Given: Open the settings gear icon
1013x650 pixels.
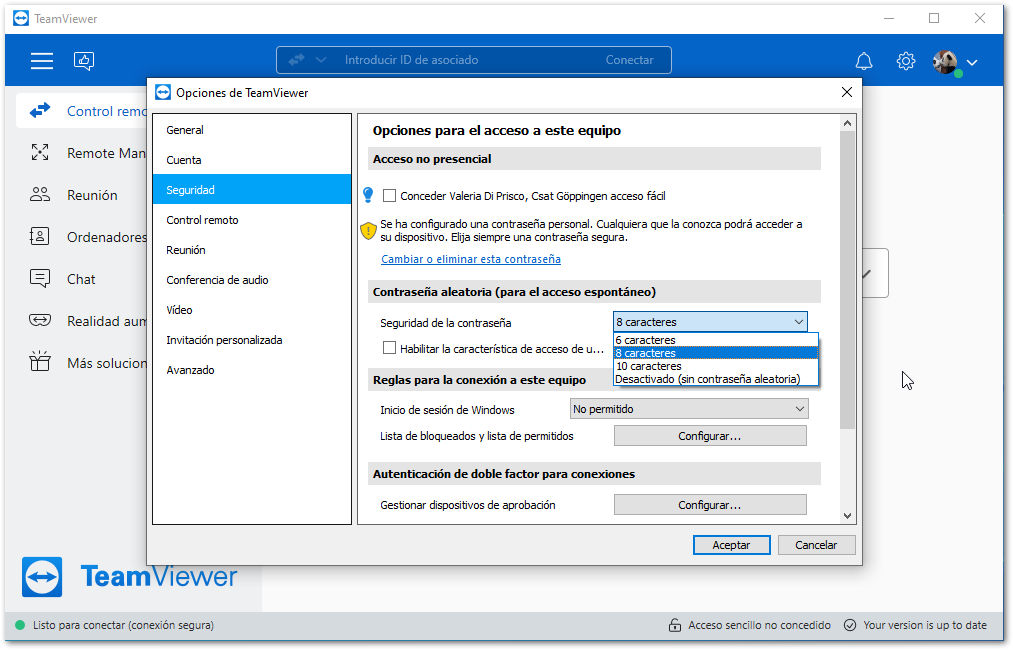Looking at the screenshot, I should (906, 61).
